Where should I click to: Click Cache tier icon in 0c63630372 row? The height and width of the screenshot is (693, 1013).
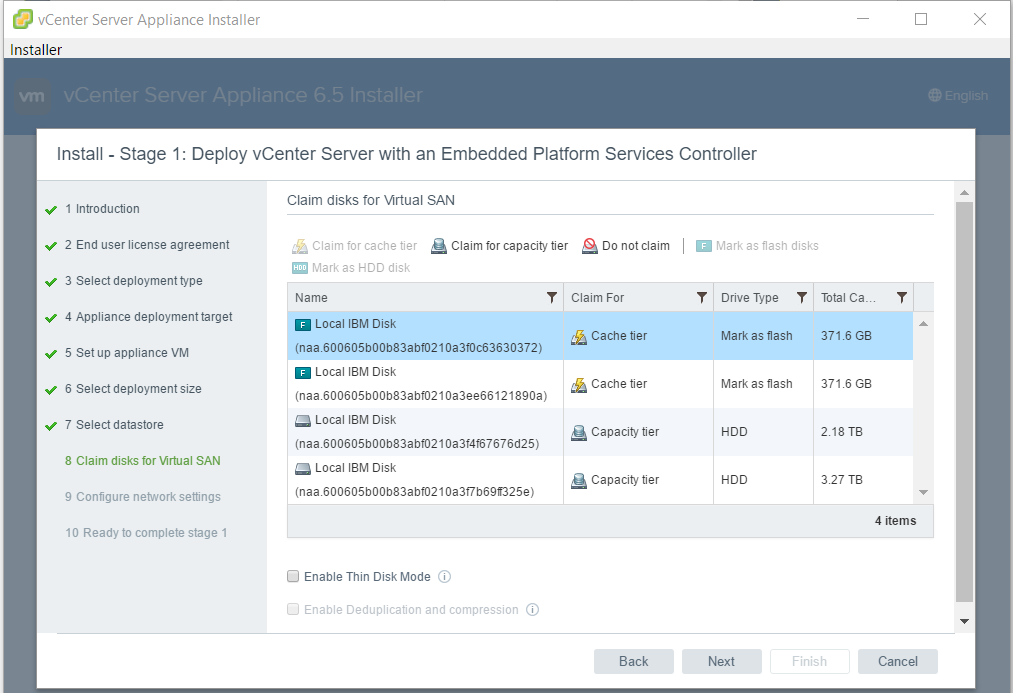pyautogui.click(x=579, y=336)
